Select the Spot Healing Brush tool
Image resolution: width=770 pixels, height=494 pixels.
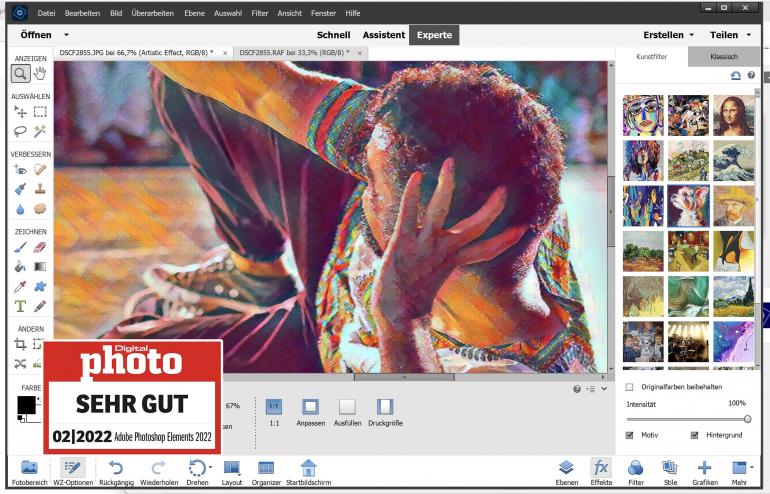click(40, 170)
